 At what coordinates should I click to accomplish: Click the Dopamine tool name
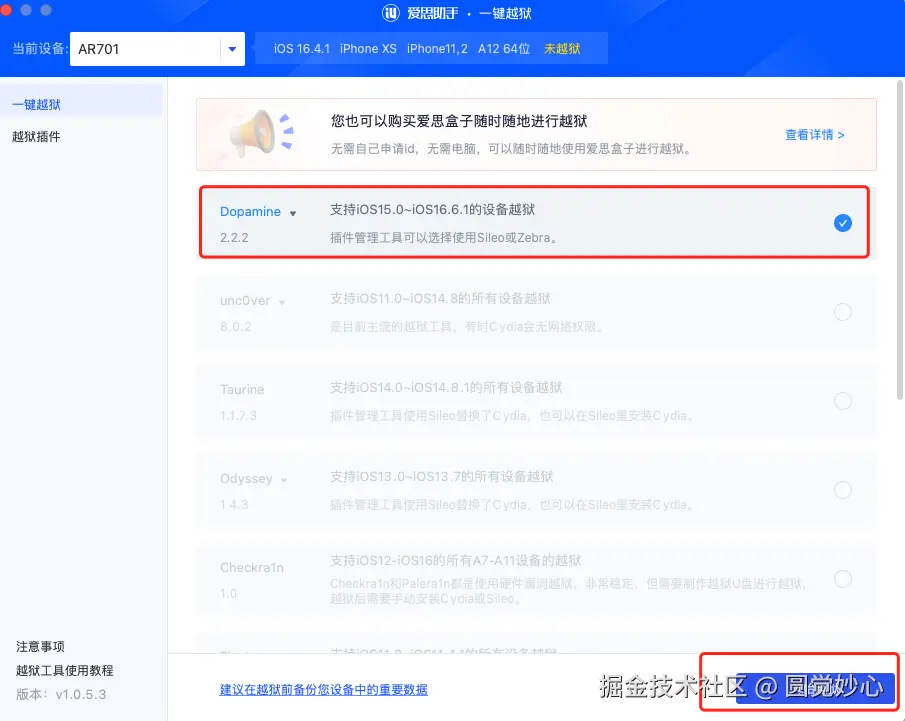click(250, 212)
